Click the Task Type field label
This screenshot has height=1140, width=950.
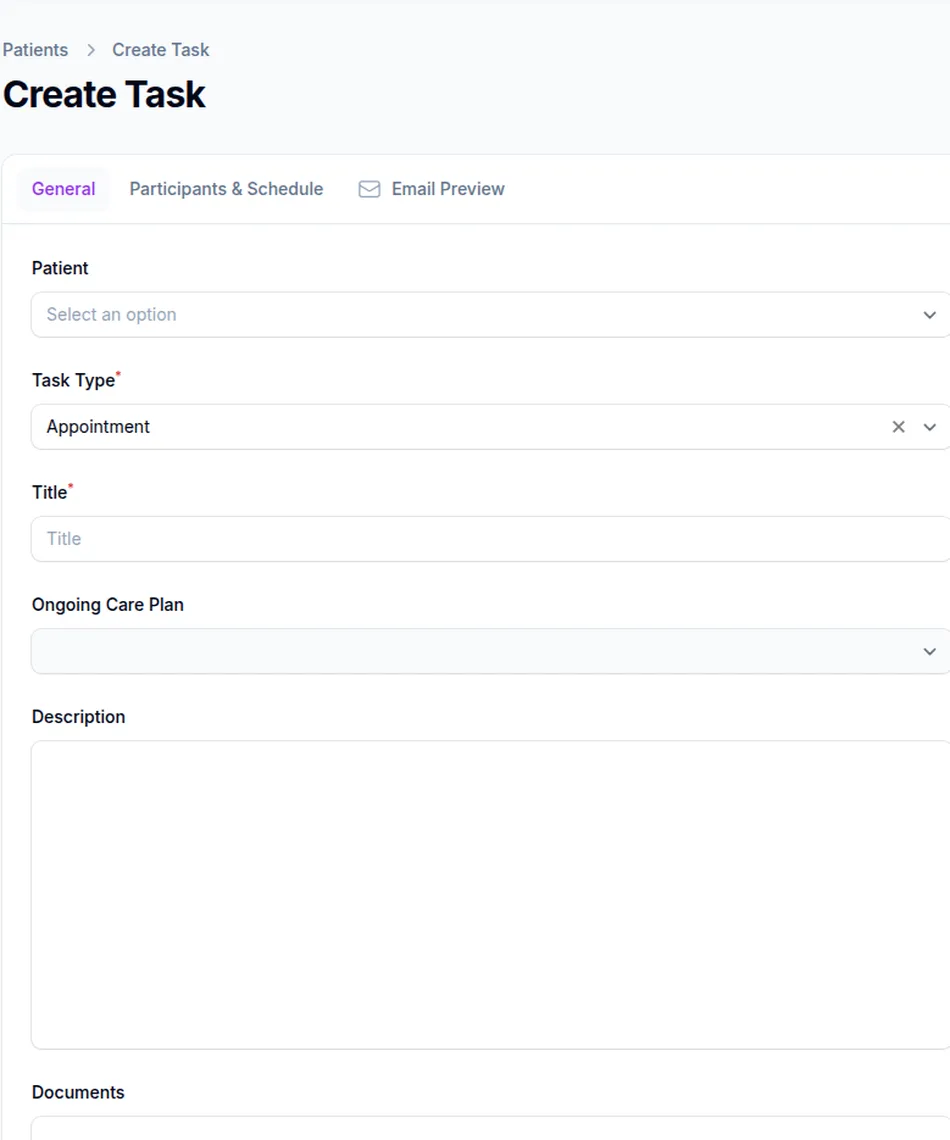click(x=73, y=380)
